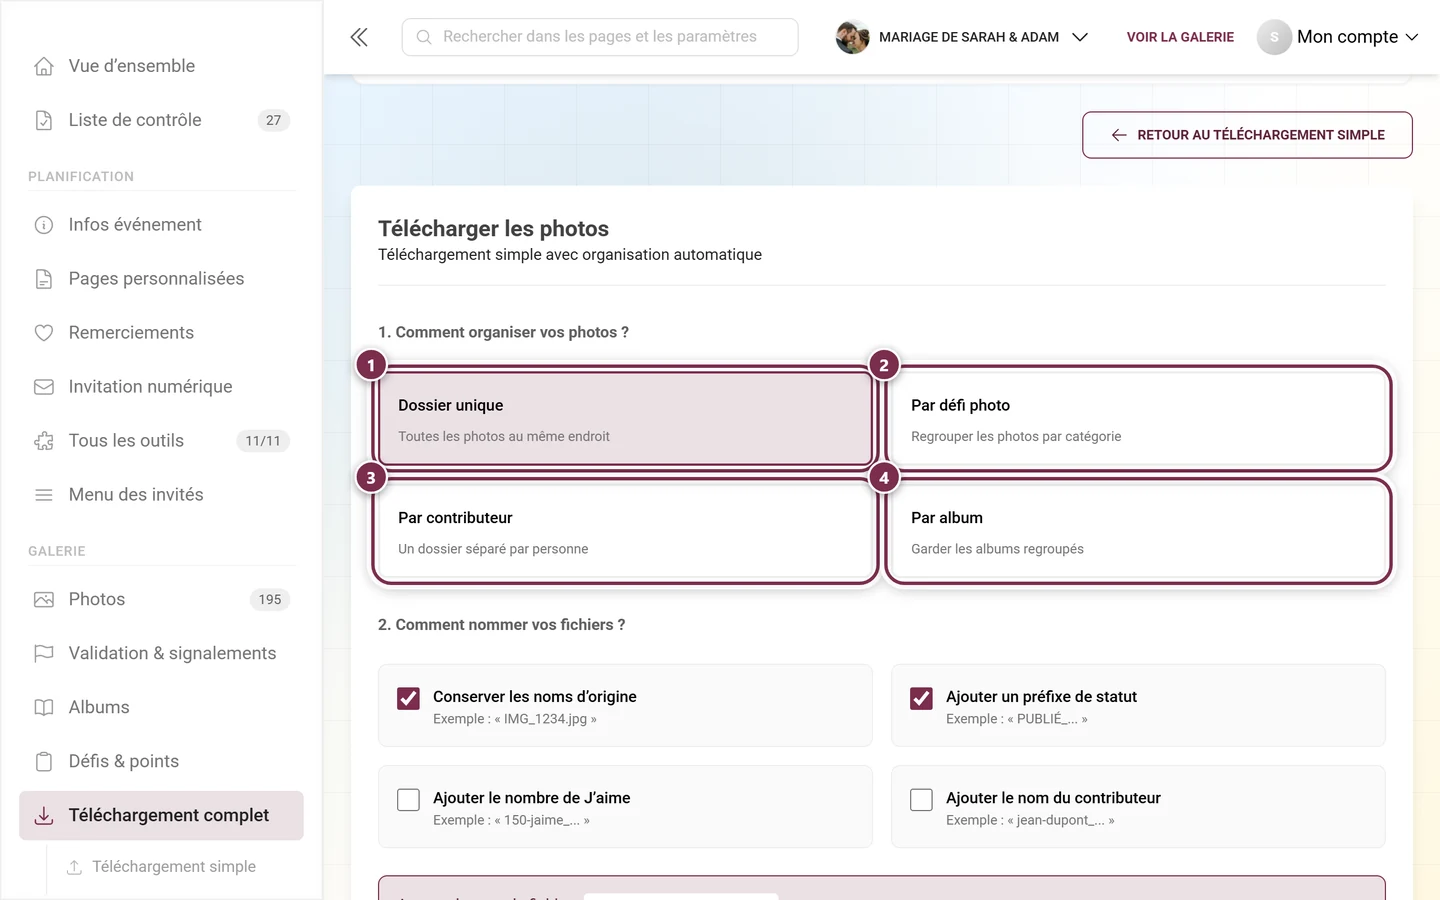Click the heart icon beside Remerciements
The width and height of the screenshot is (1440, 900).
[44, 333]
